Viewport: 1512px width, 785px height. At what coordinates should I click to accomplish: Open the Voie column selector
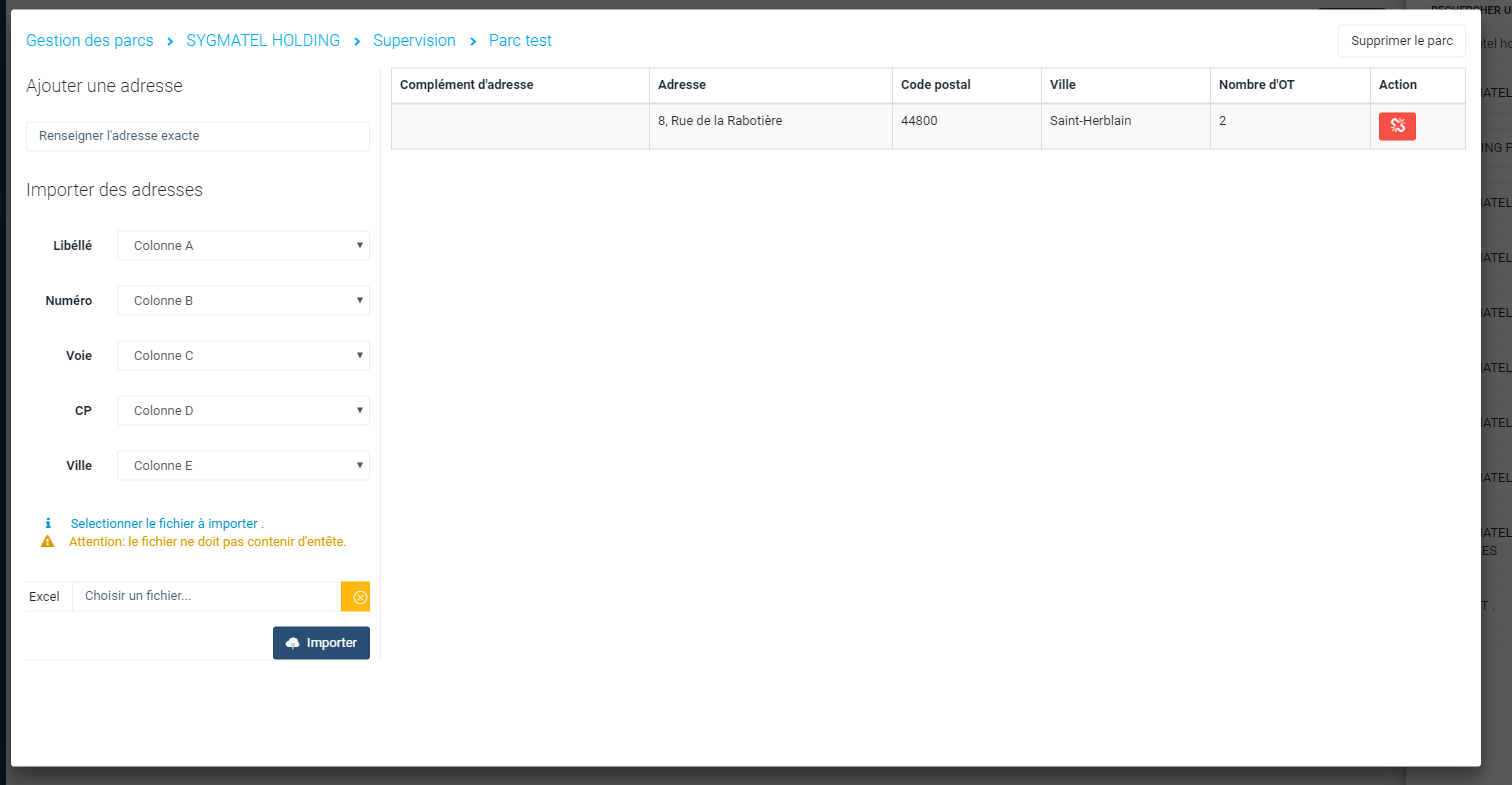[243, 355]
